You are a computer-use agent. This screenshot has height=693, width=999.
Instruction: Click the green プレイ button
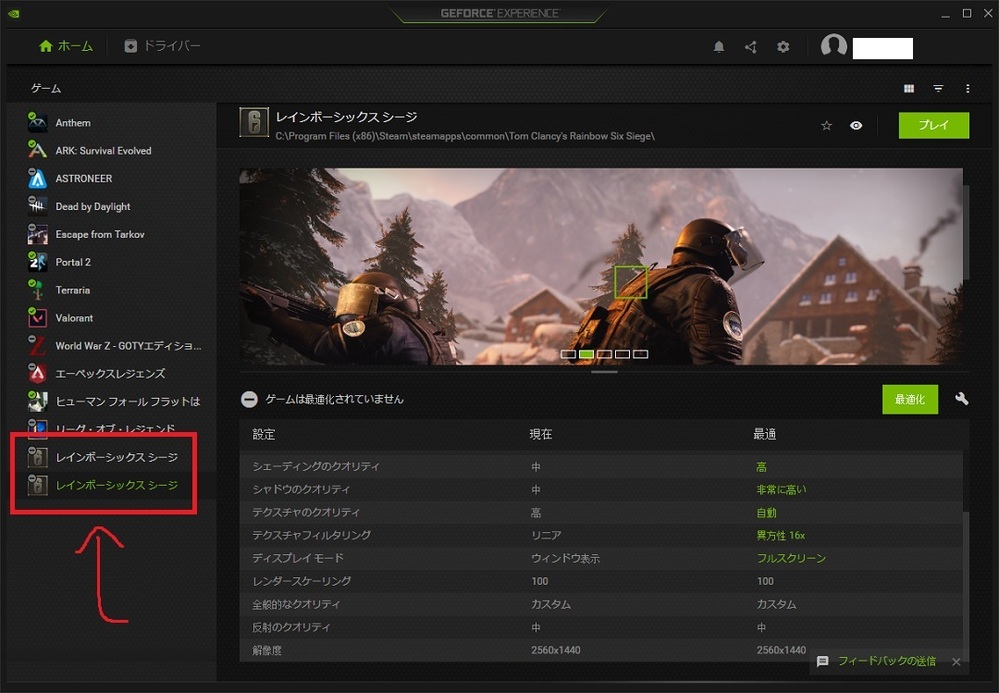(933, 126)
